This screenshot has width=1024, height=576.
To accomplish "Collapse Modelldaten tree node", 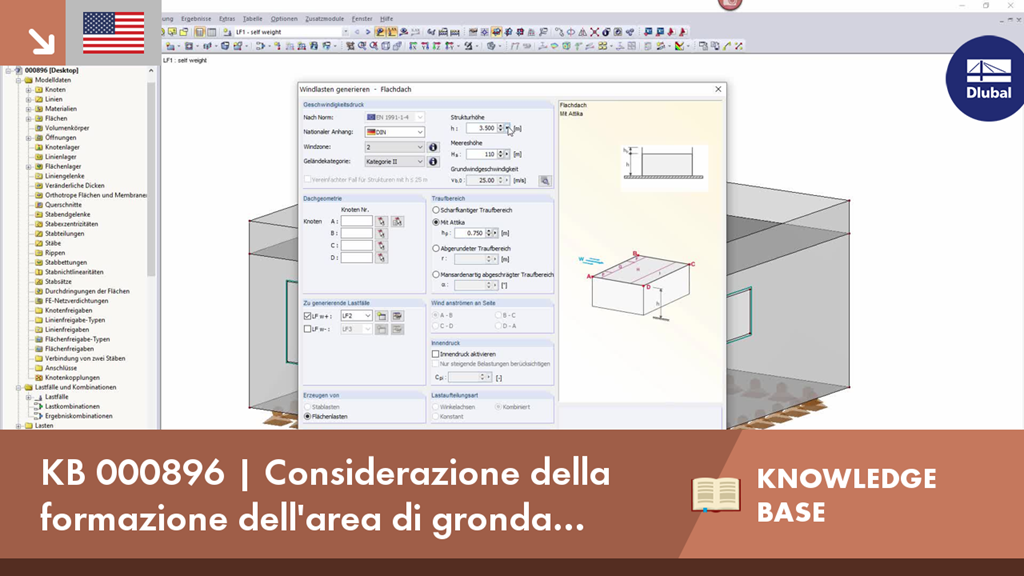I will point(19,80).
